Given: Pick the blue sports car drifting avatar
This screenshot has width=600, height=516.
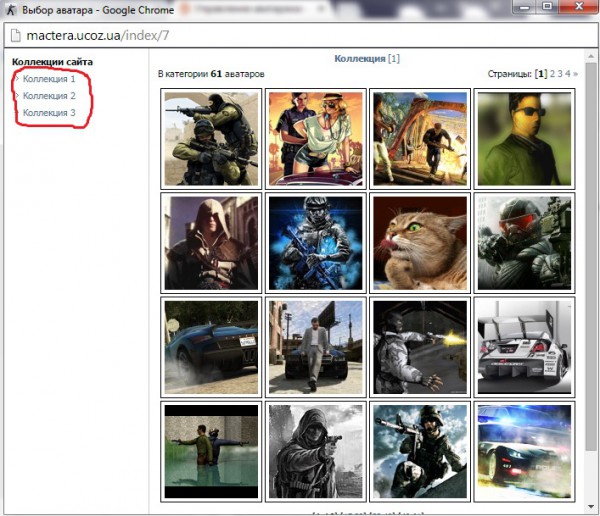Looking at the screenshot, I should (211, 347).
